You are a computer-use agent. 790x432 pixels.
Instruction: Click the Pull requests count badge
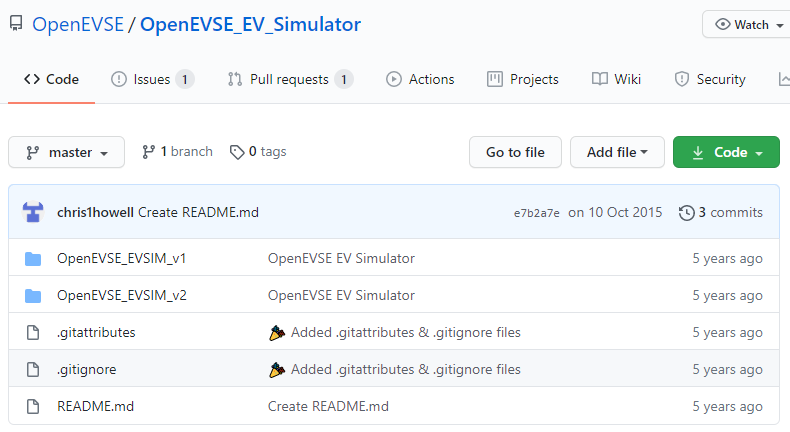coord(344,79)
